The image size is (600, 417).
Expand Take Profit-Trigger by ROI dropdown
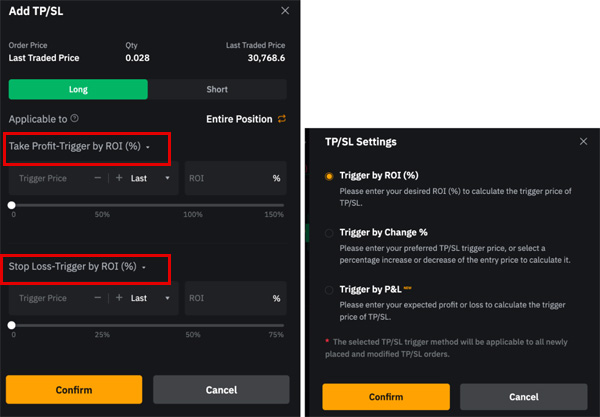(x=79, y=147)
